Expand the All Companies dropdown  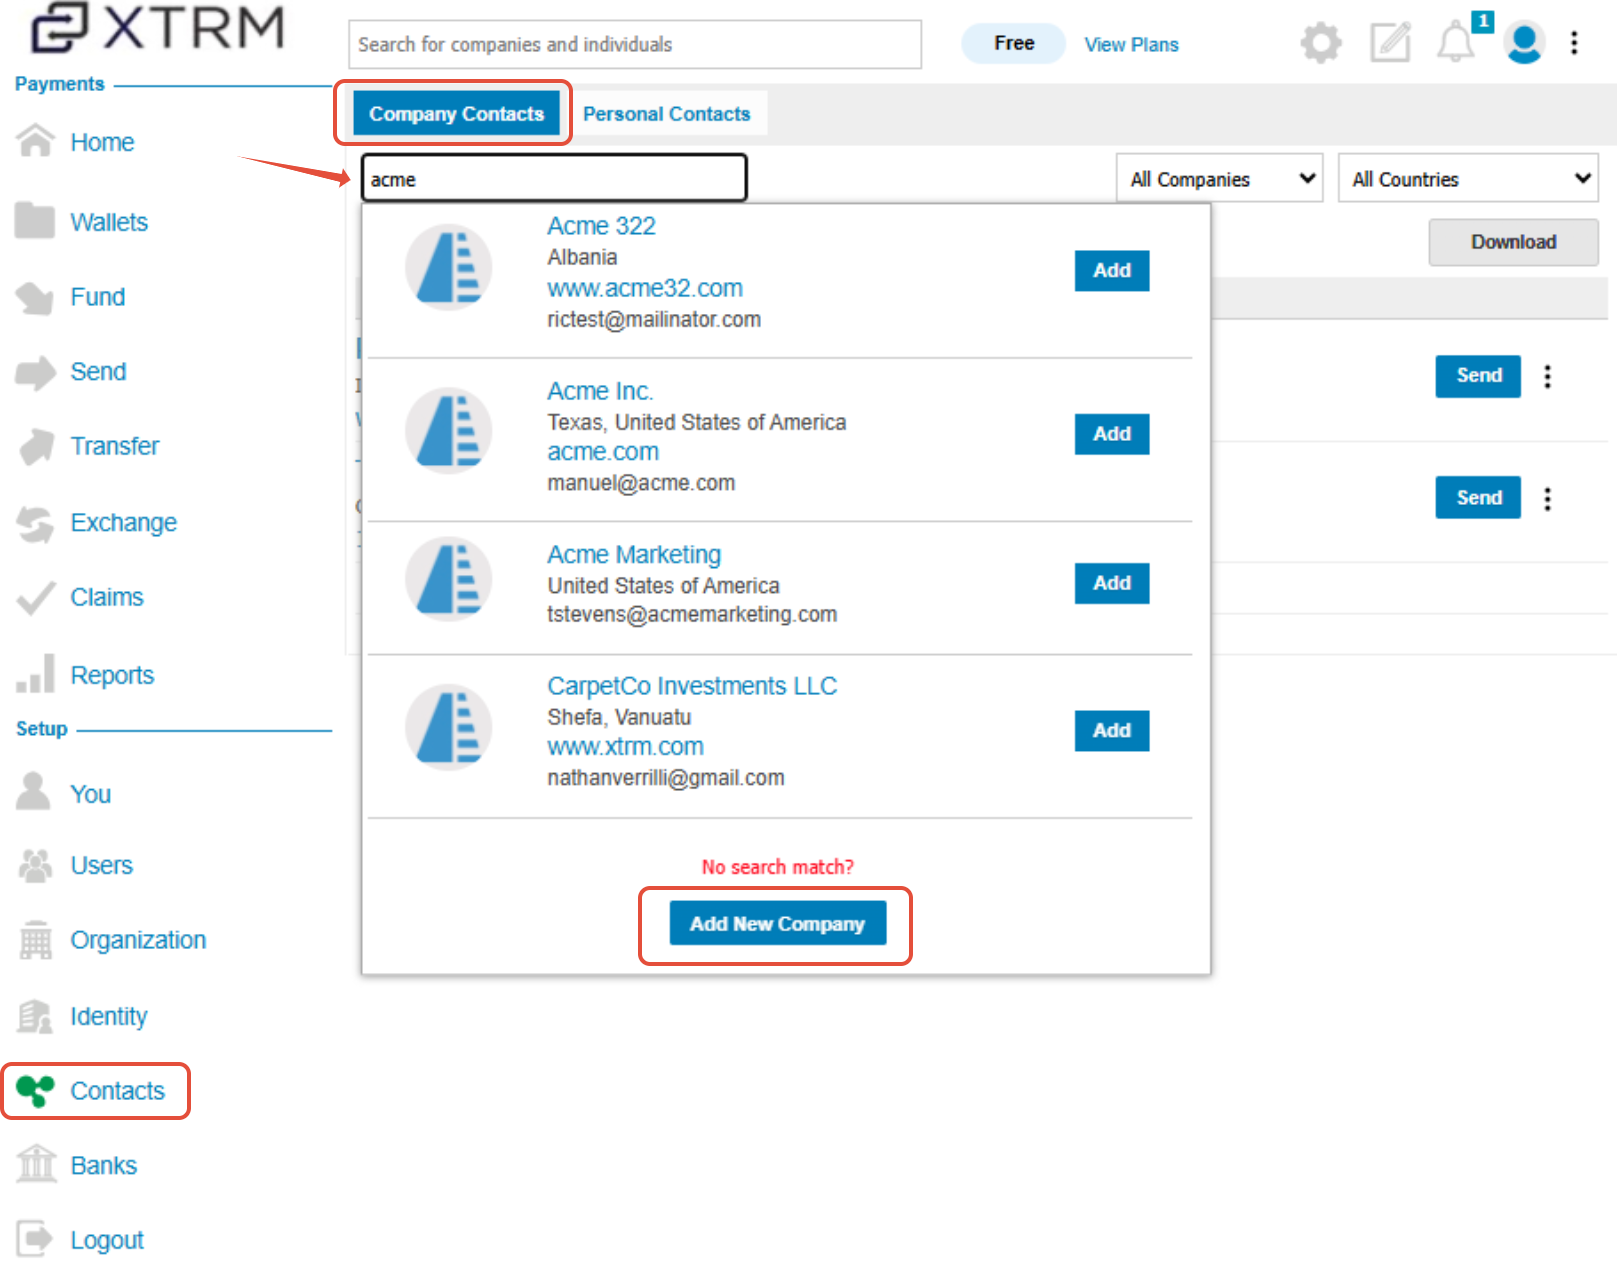click(1220, 179)
